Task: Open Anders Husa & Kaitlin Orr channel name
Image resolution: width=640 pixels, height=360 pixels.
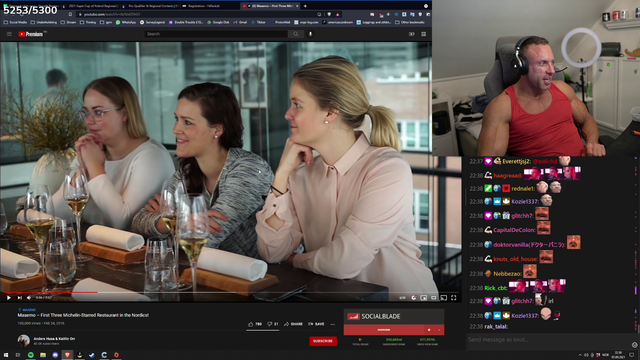Action: pos(54,339)
